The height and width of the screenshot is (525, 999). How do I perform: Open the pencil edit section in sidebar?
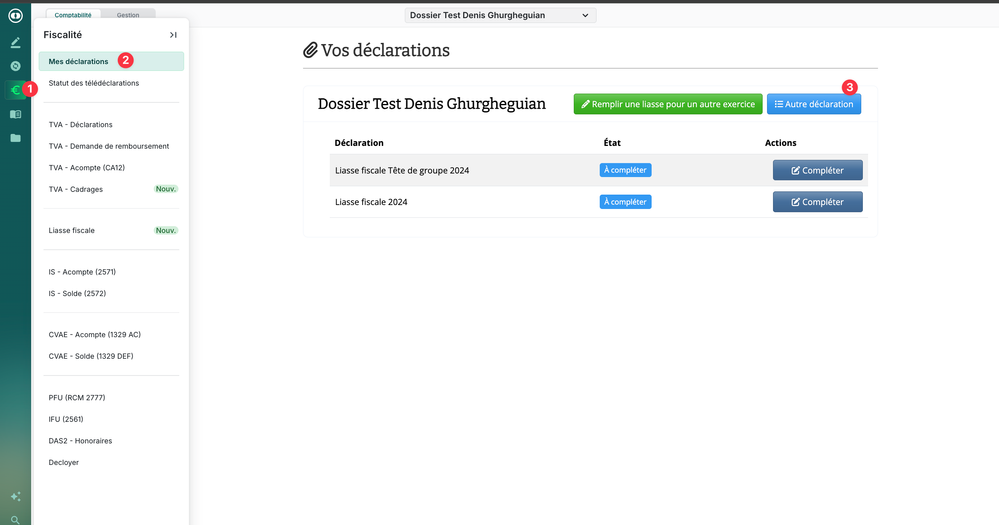tap(15, 43)
